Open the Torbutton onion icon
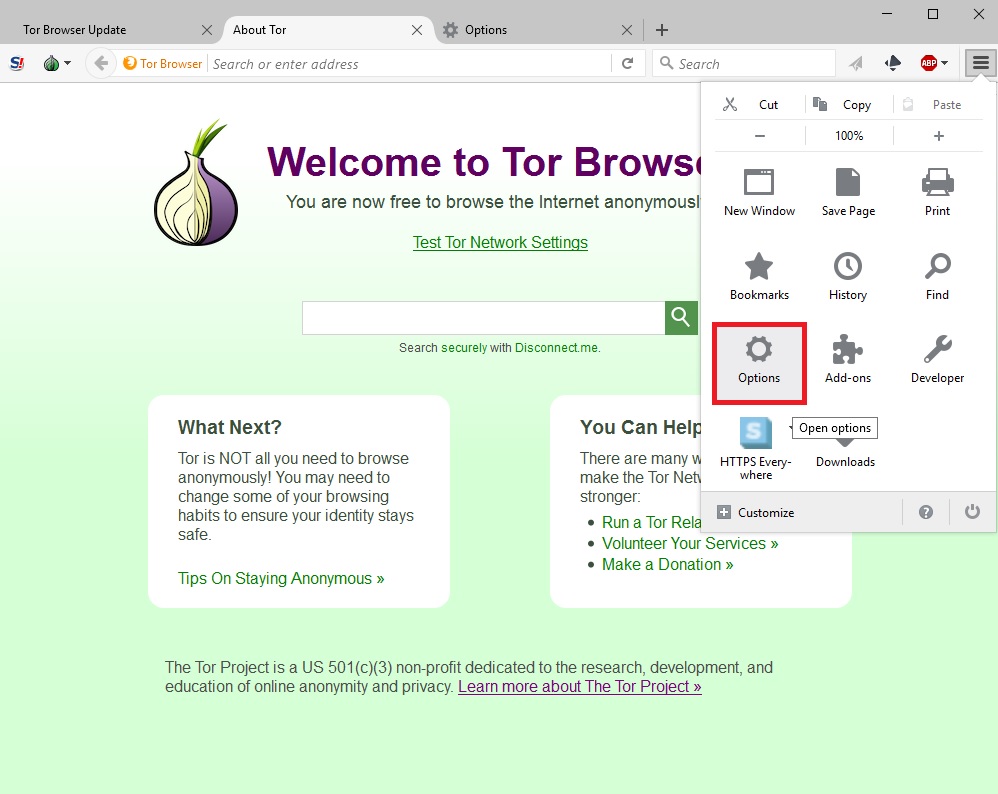This screenshot has height=794, width=998. 51,63
